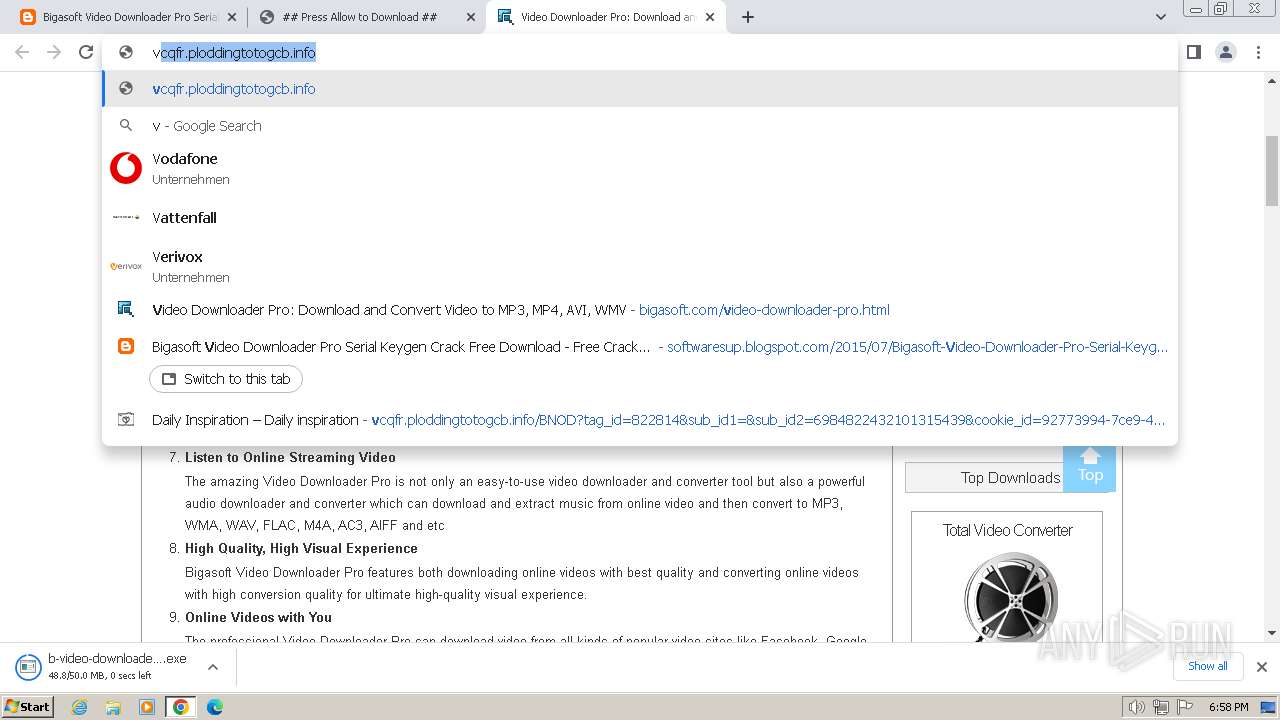The image size is (1280, 720).
Task: Open a new browser tab
Action: pyautogui.click(x=747, y=17)
